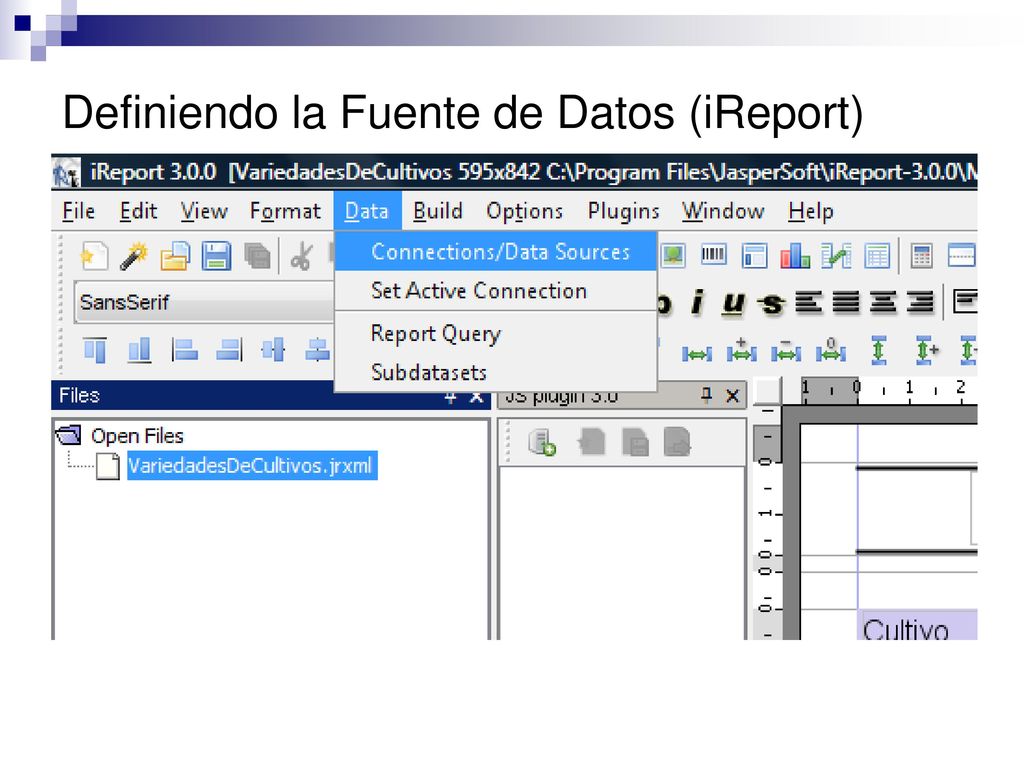Cut the selection with the scissors icon

click(x=301, y=256)
